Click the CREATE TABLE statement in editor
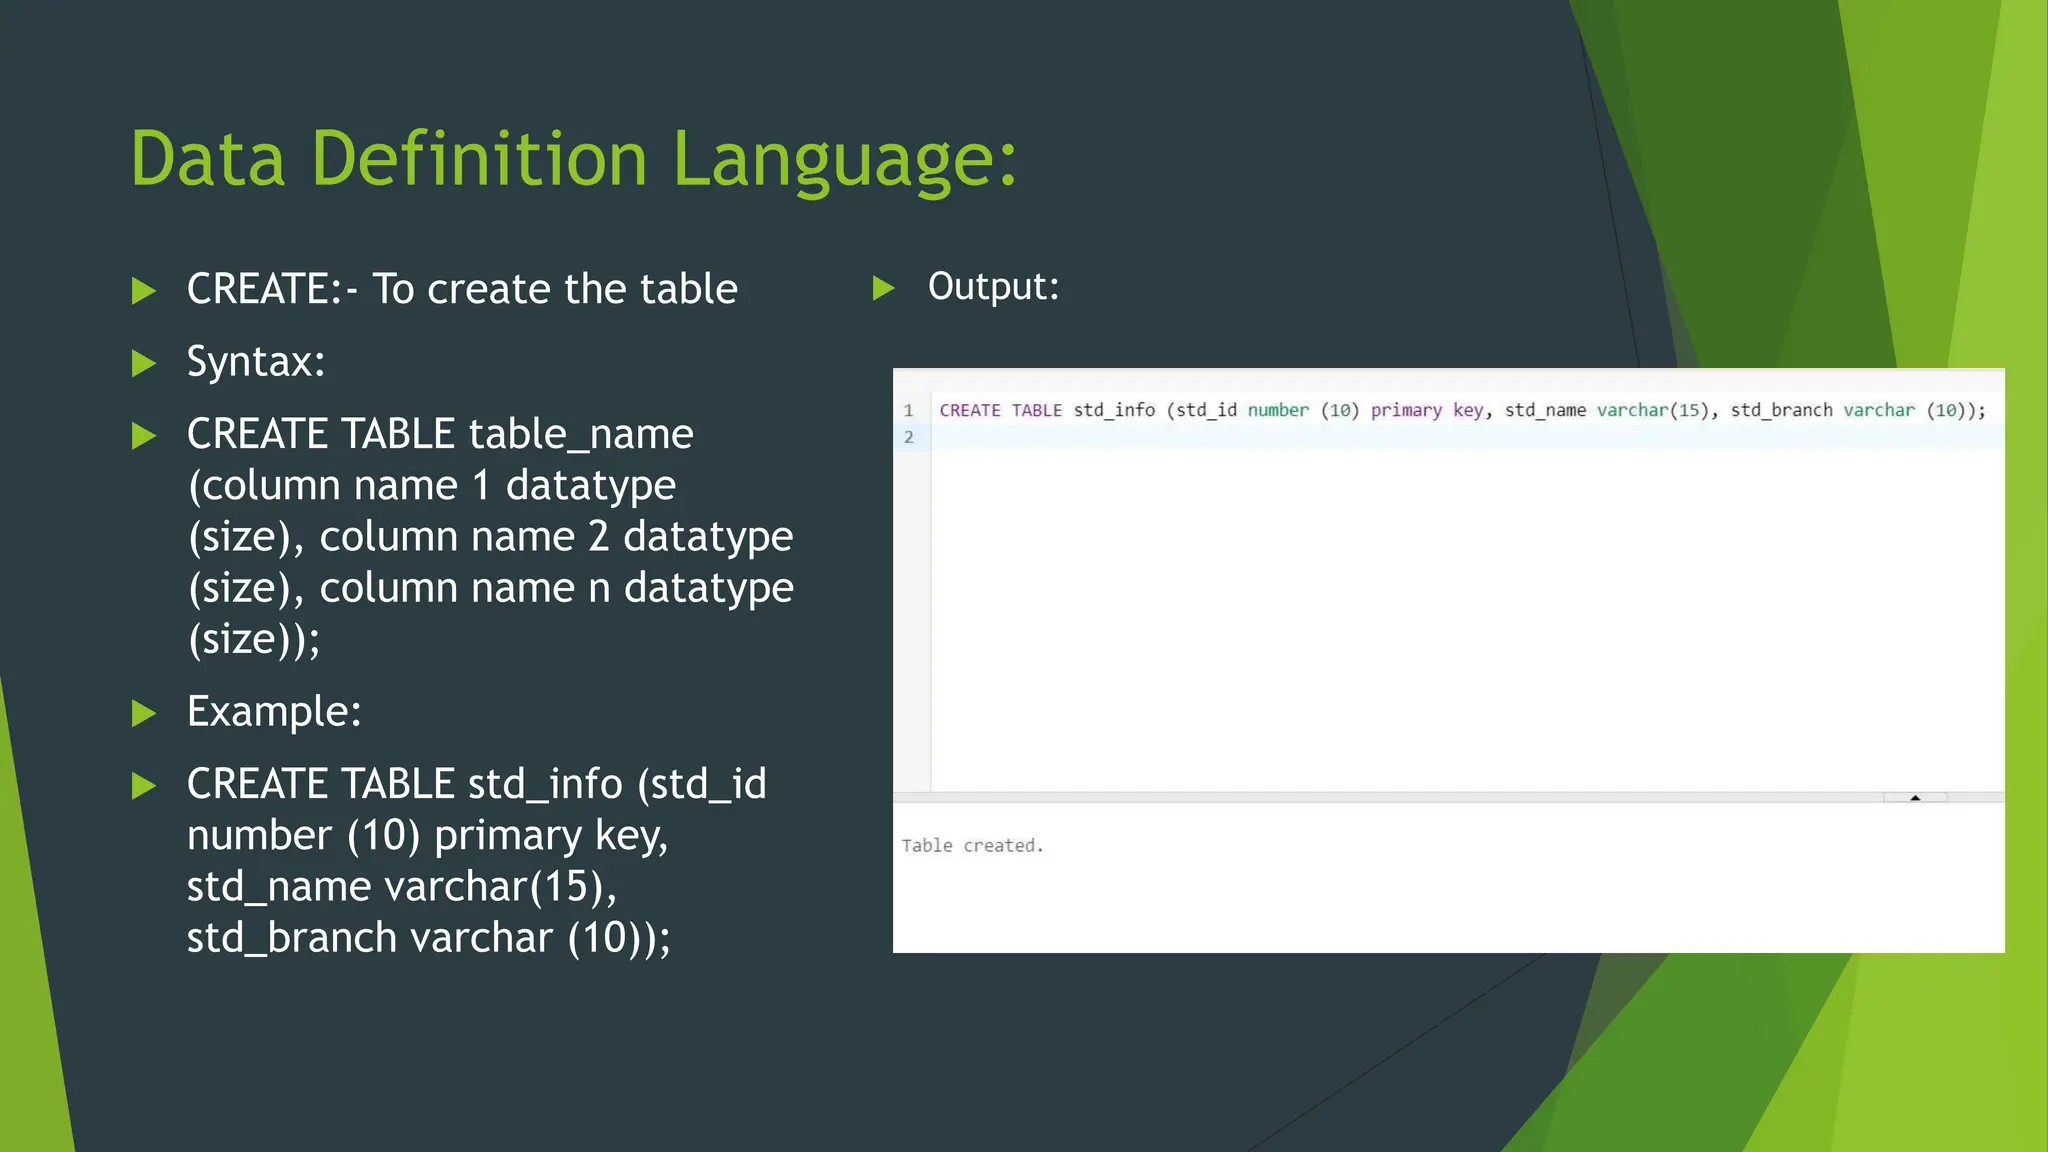Image resolution: width=2048 pixels, height=1152 pixels. 1462,410
